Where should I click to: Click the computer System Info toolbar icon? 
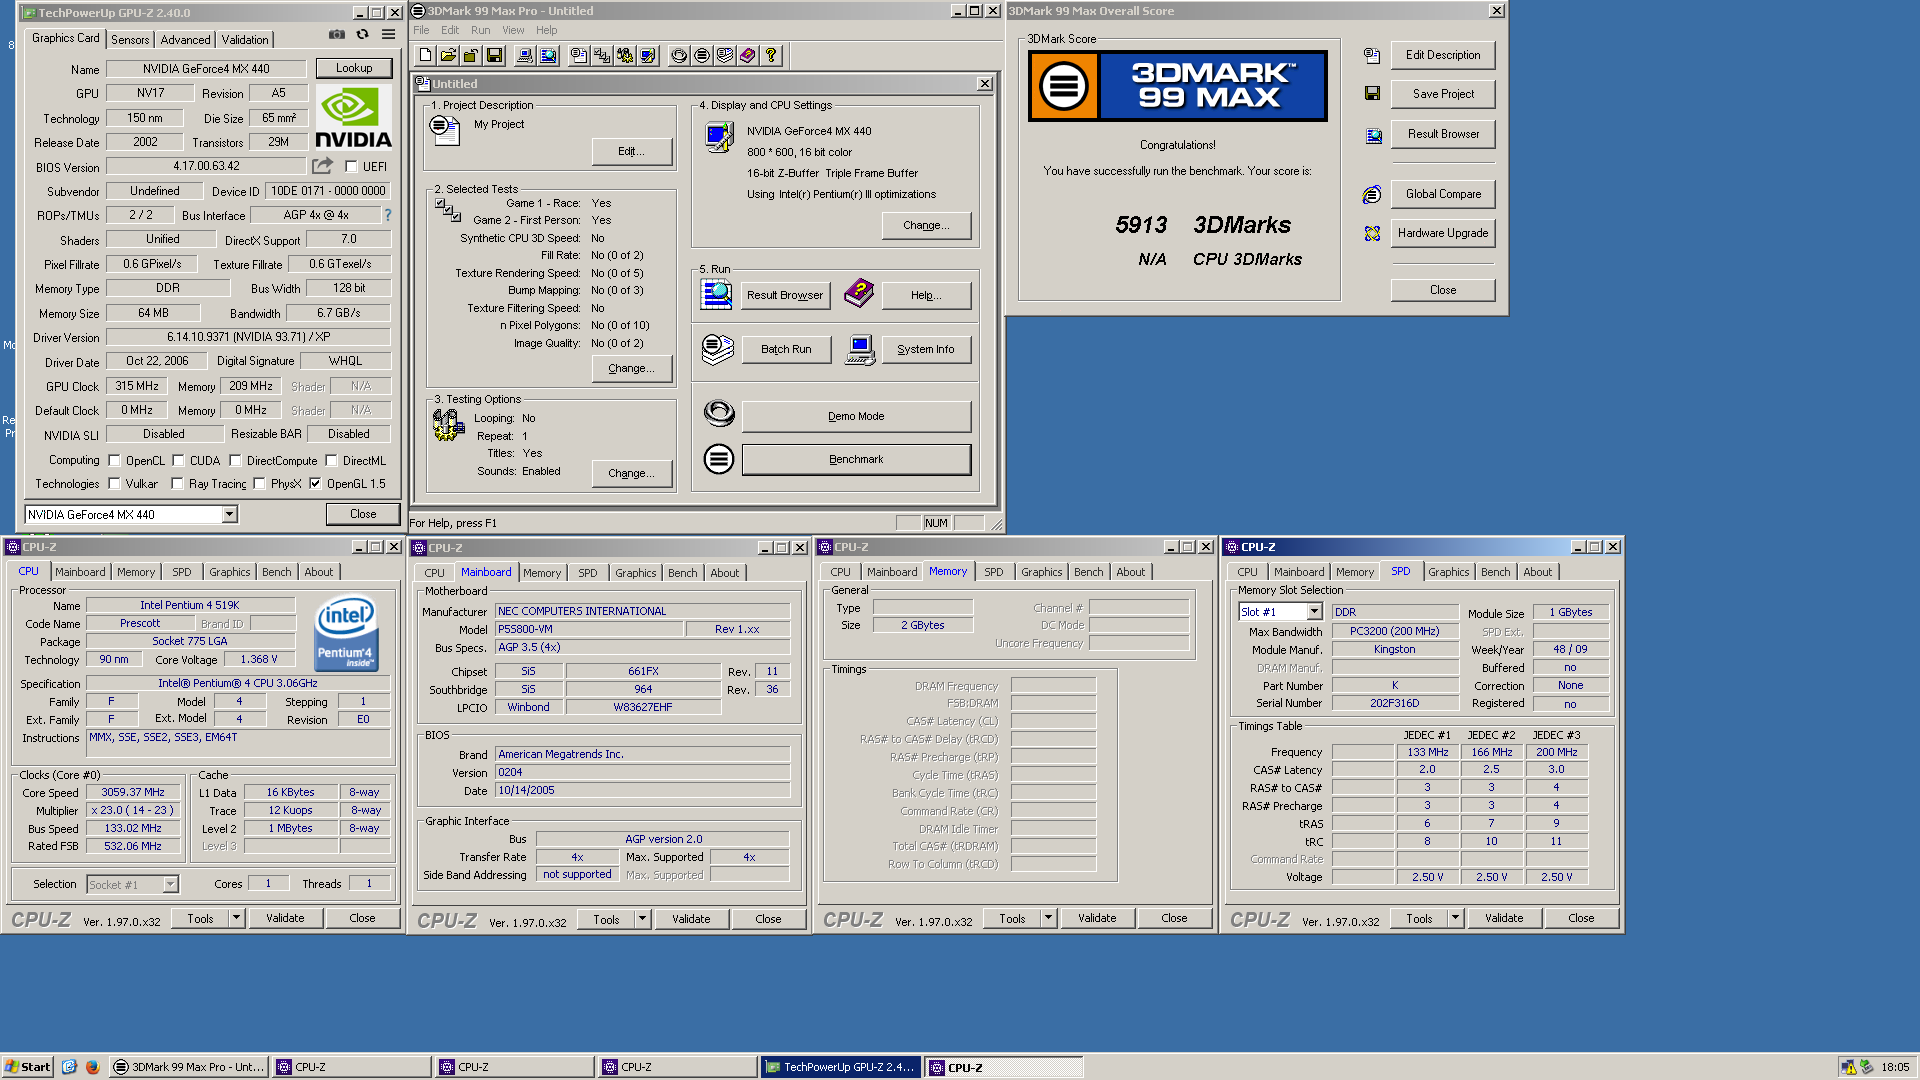coord(525,56)
